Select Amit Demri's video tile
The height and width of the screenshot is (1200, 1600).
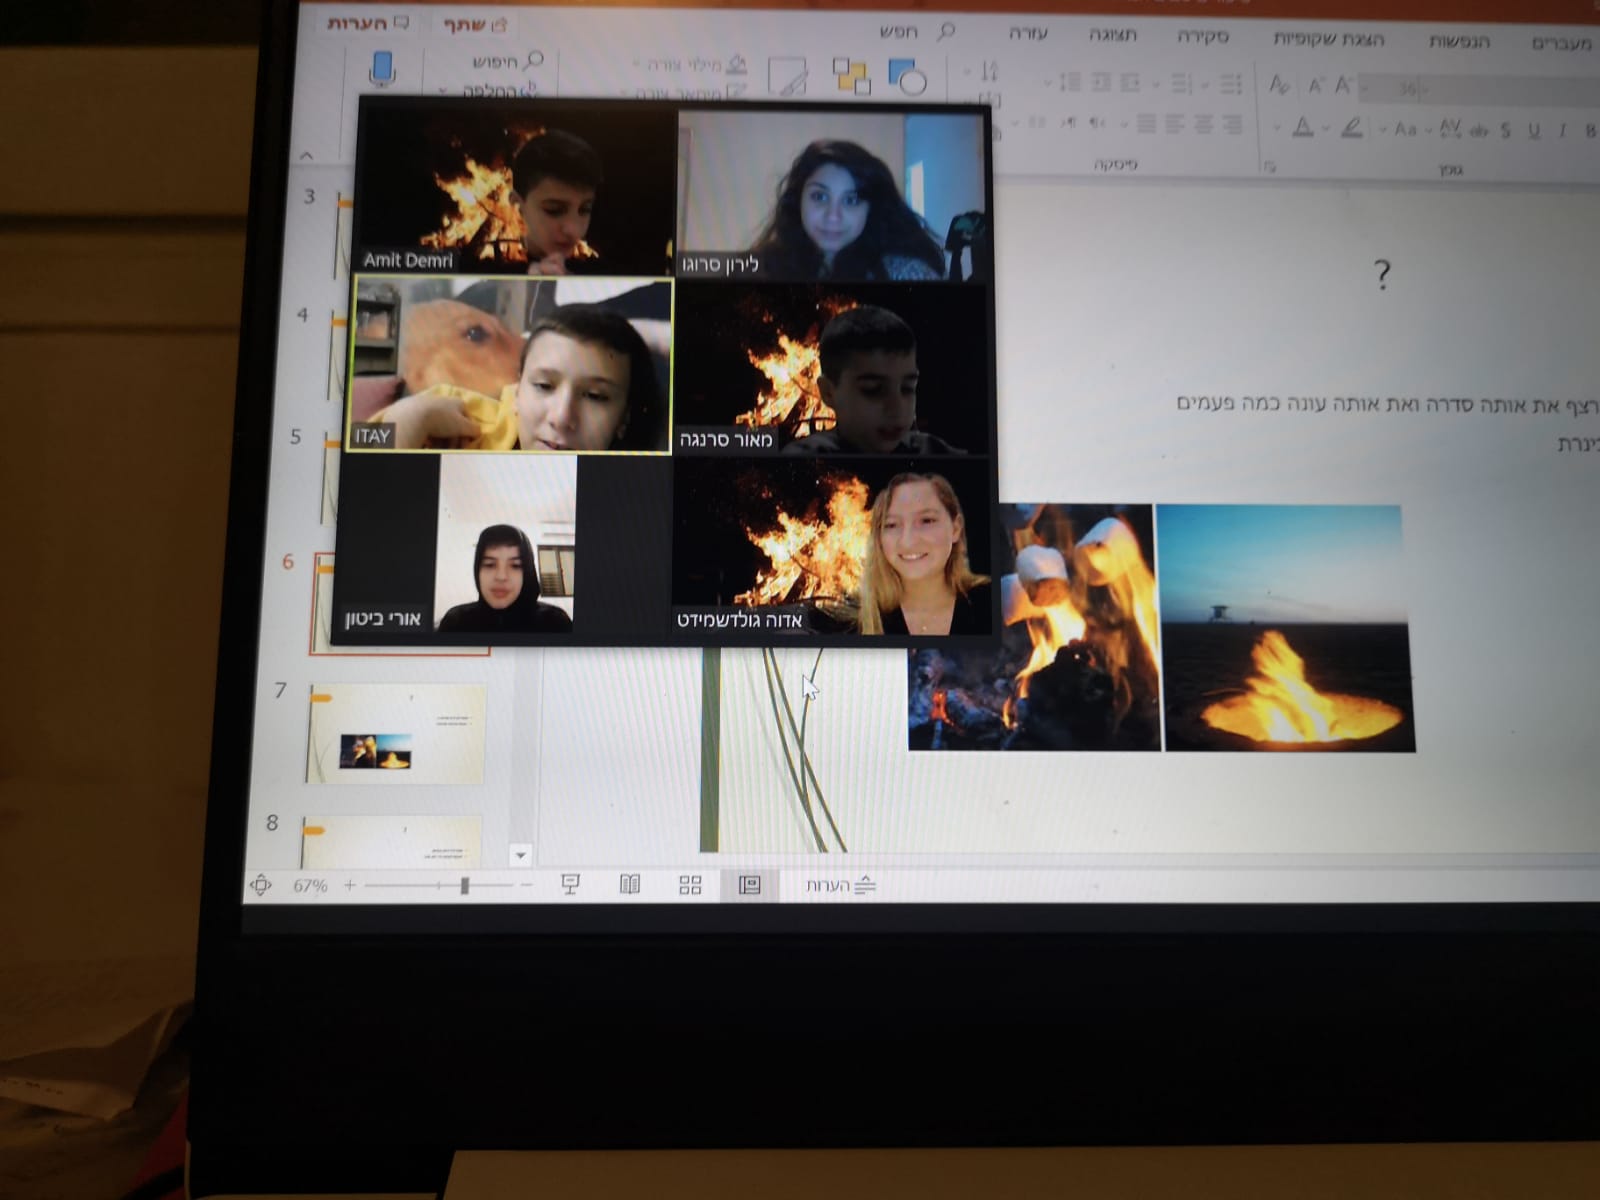pos(514,190)
